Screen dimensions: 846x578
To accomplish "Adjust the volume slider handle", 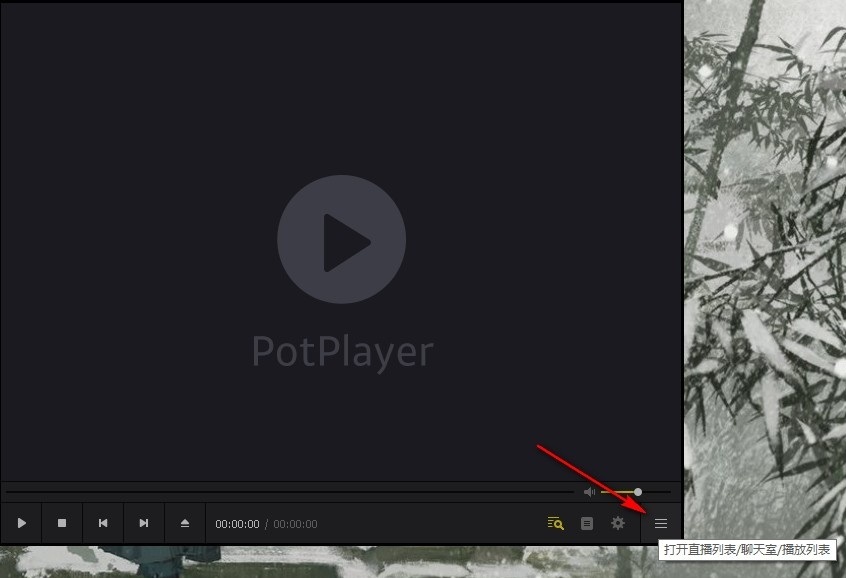I will click(638, 492).
